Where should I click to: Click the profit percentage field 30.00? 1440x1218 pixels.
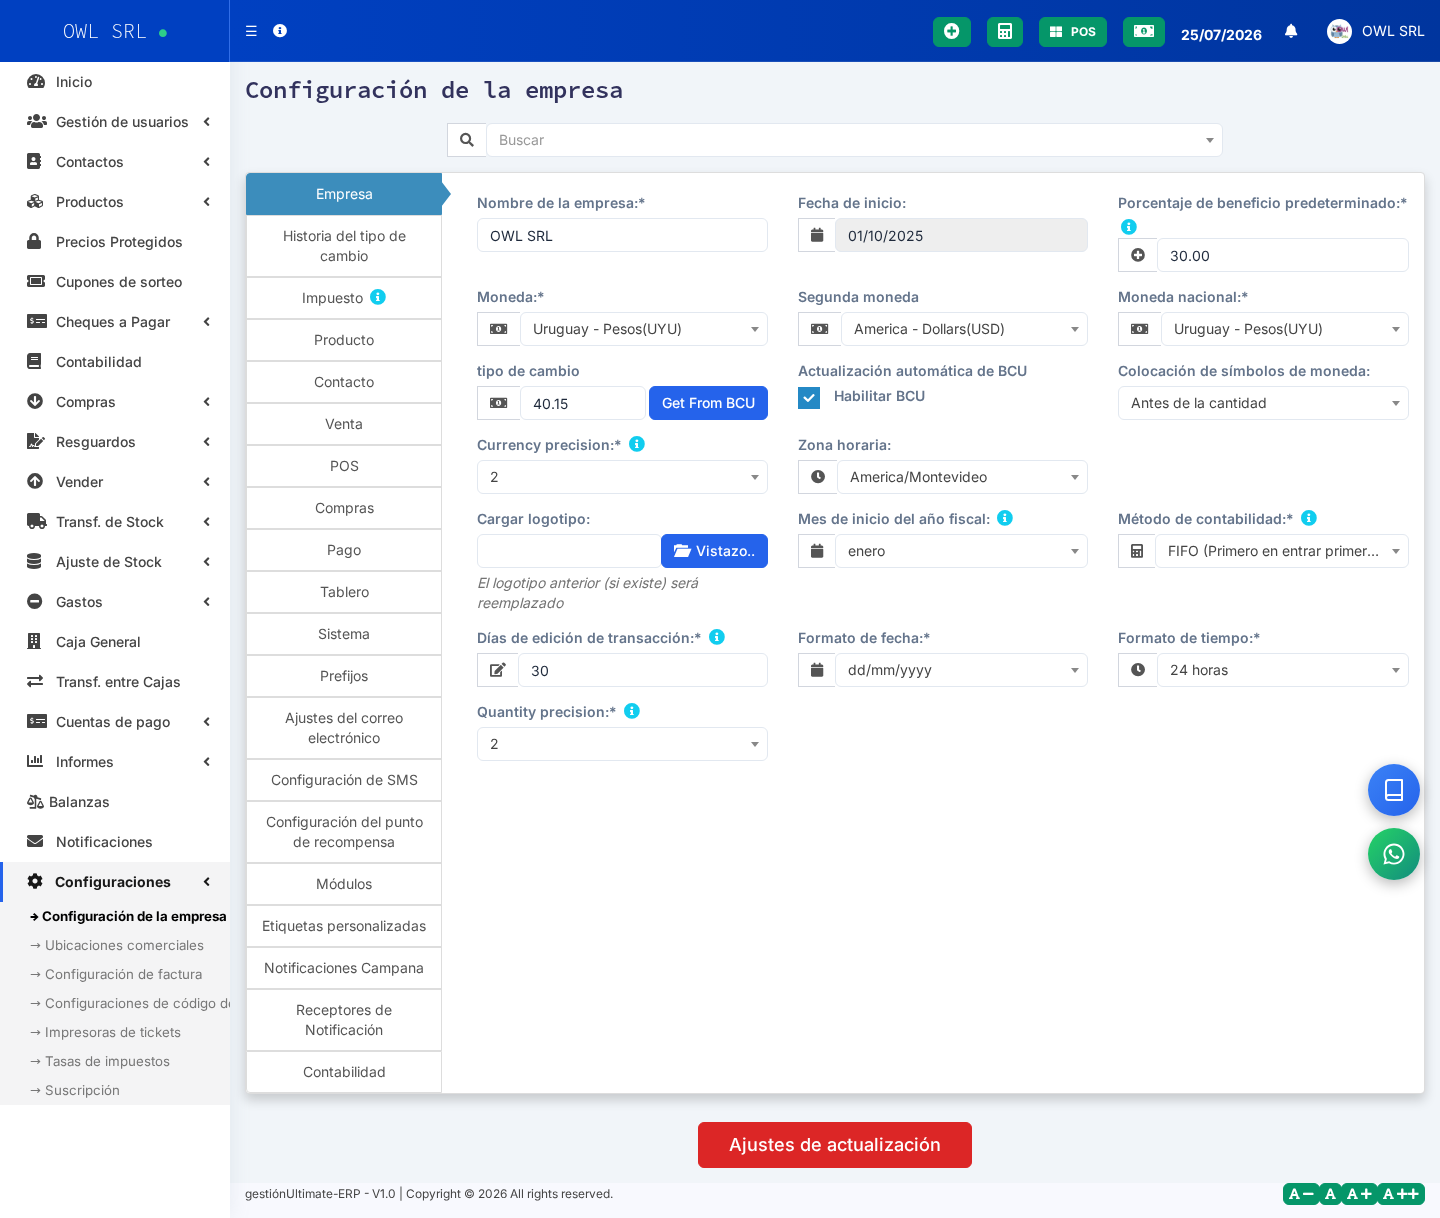coord(1283,255)
